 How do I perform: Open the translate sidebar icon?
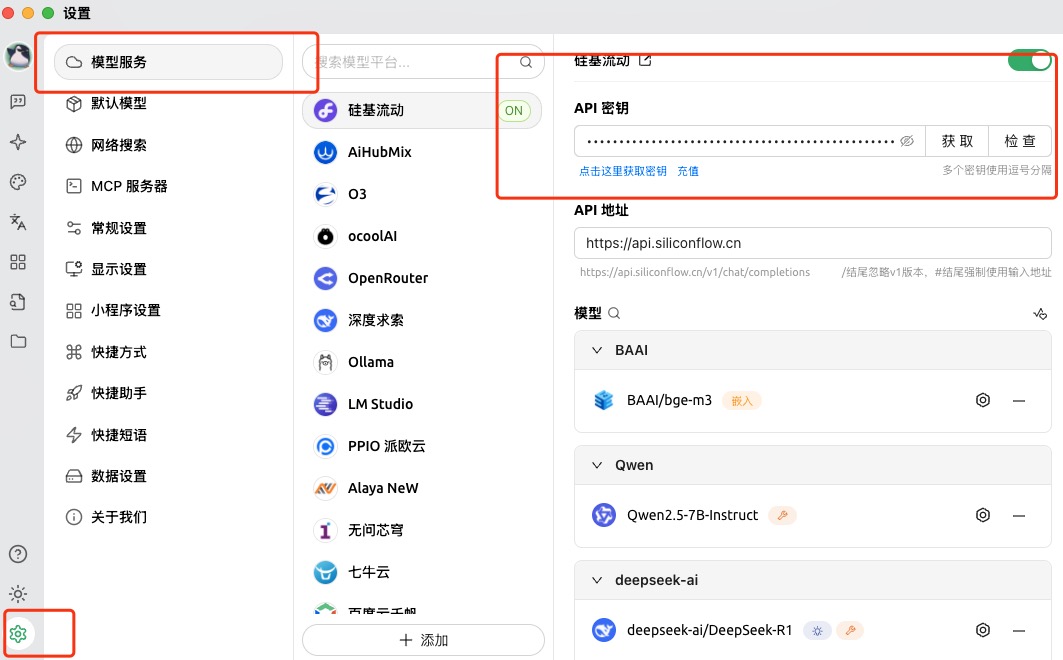(18, 222)
